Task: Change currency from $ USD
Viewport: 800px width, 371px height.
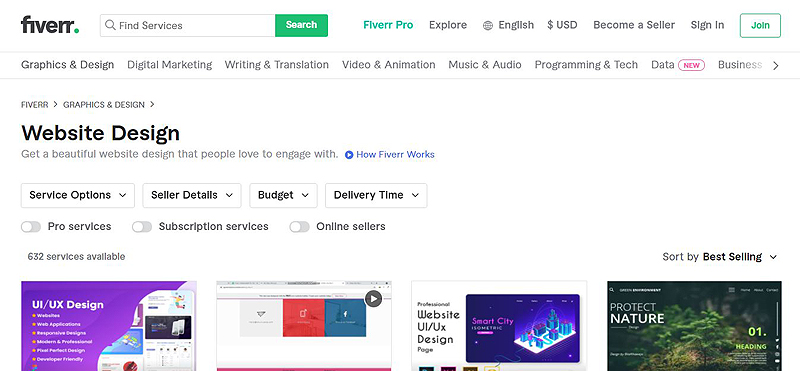Action: click(x=562, y=25)
